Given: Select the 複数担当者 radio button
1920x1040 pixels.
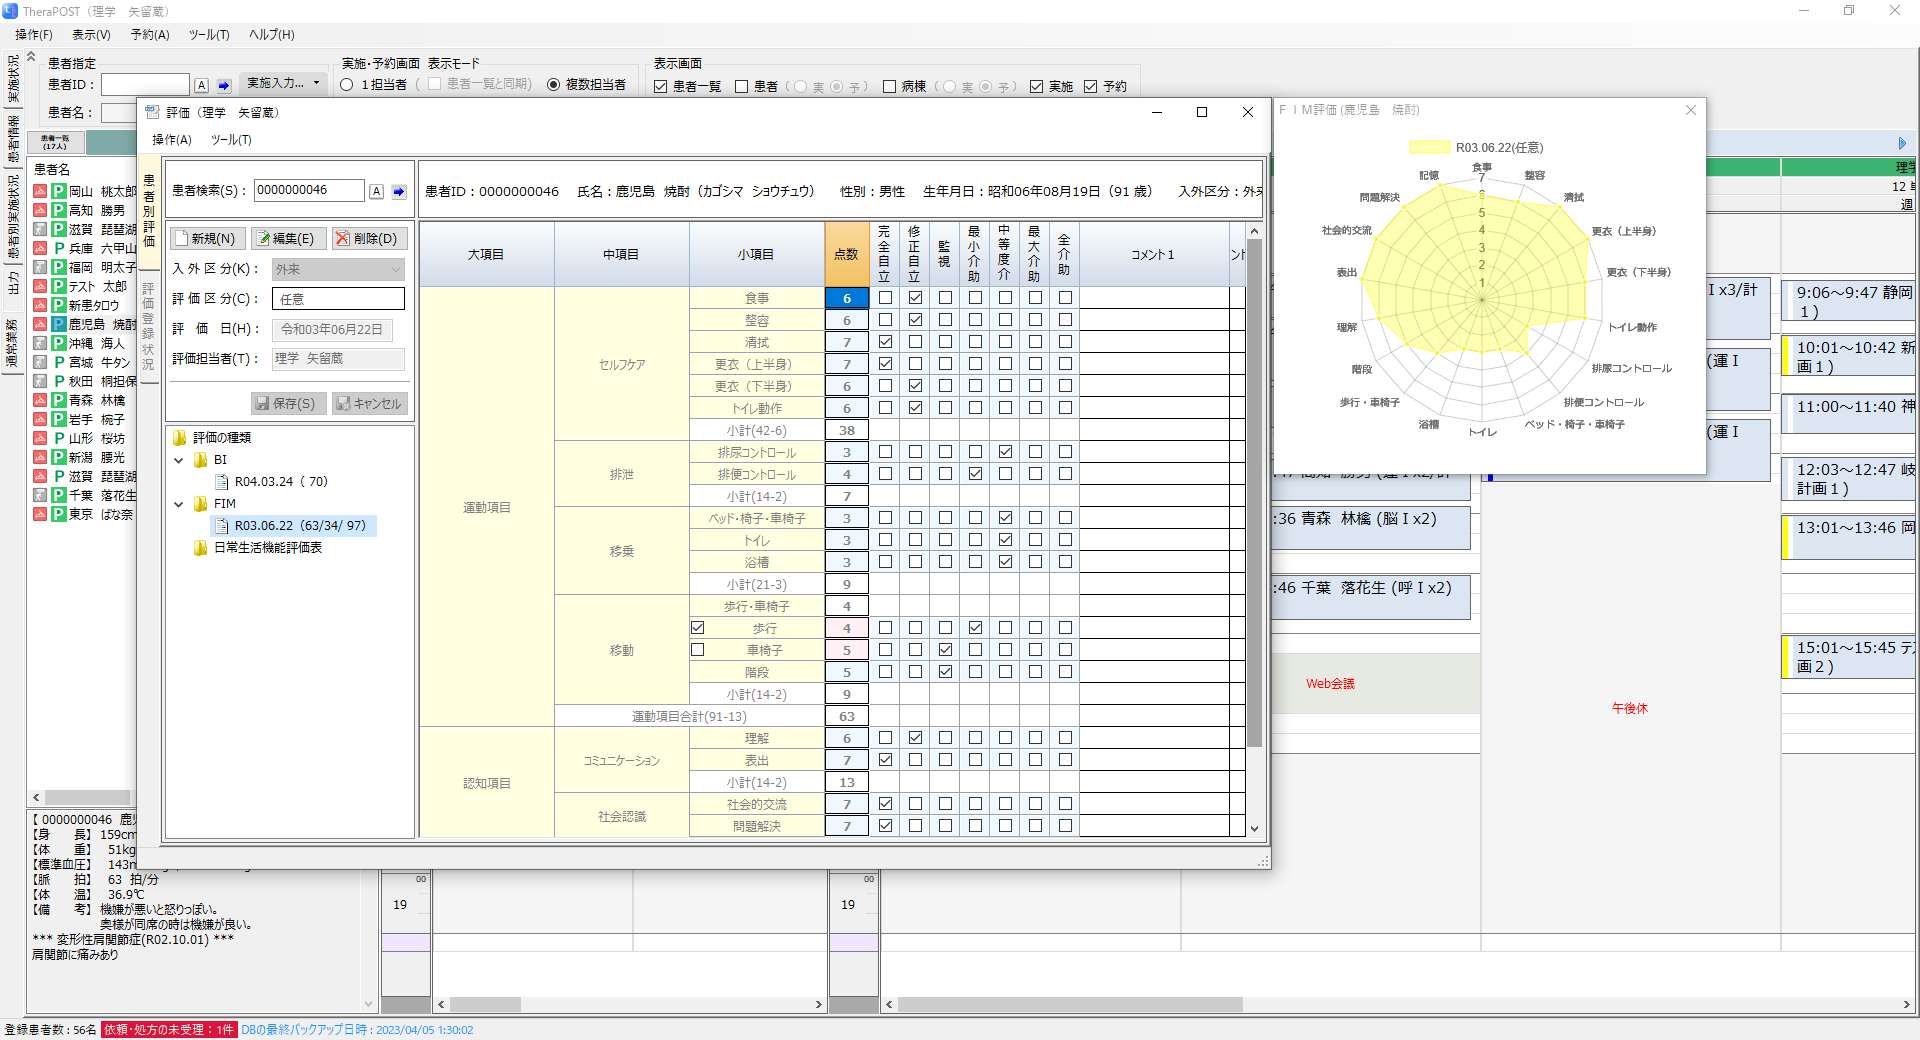Looking at the screenshot, I should point(553,85).
